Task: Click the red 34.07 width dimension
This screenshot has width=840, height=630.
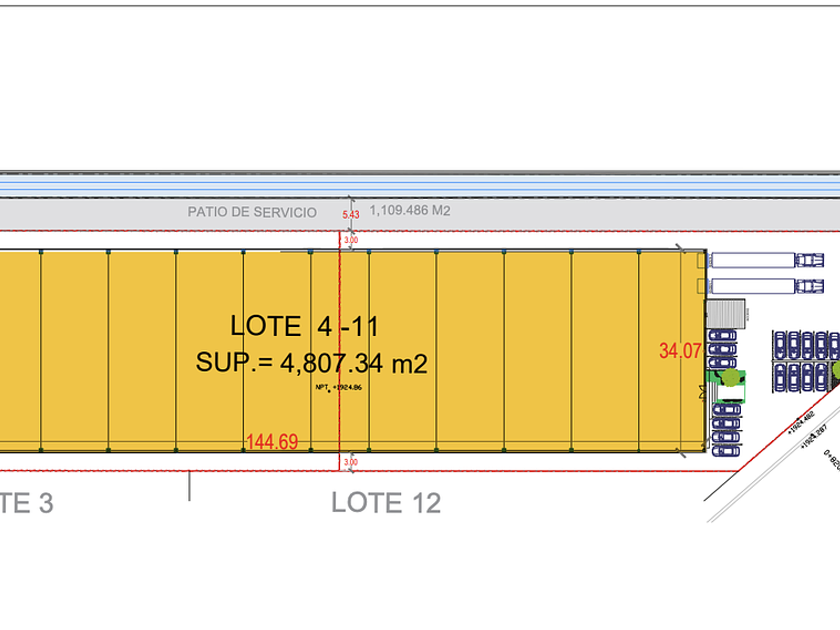Action: [678, 351]
